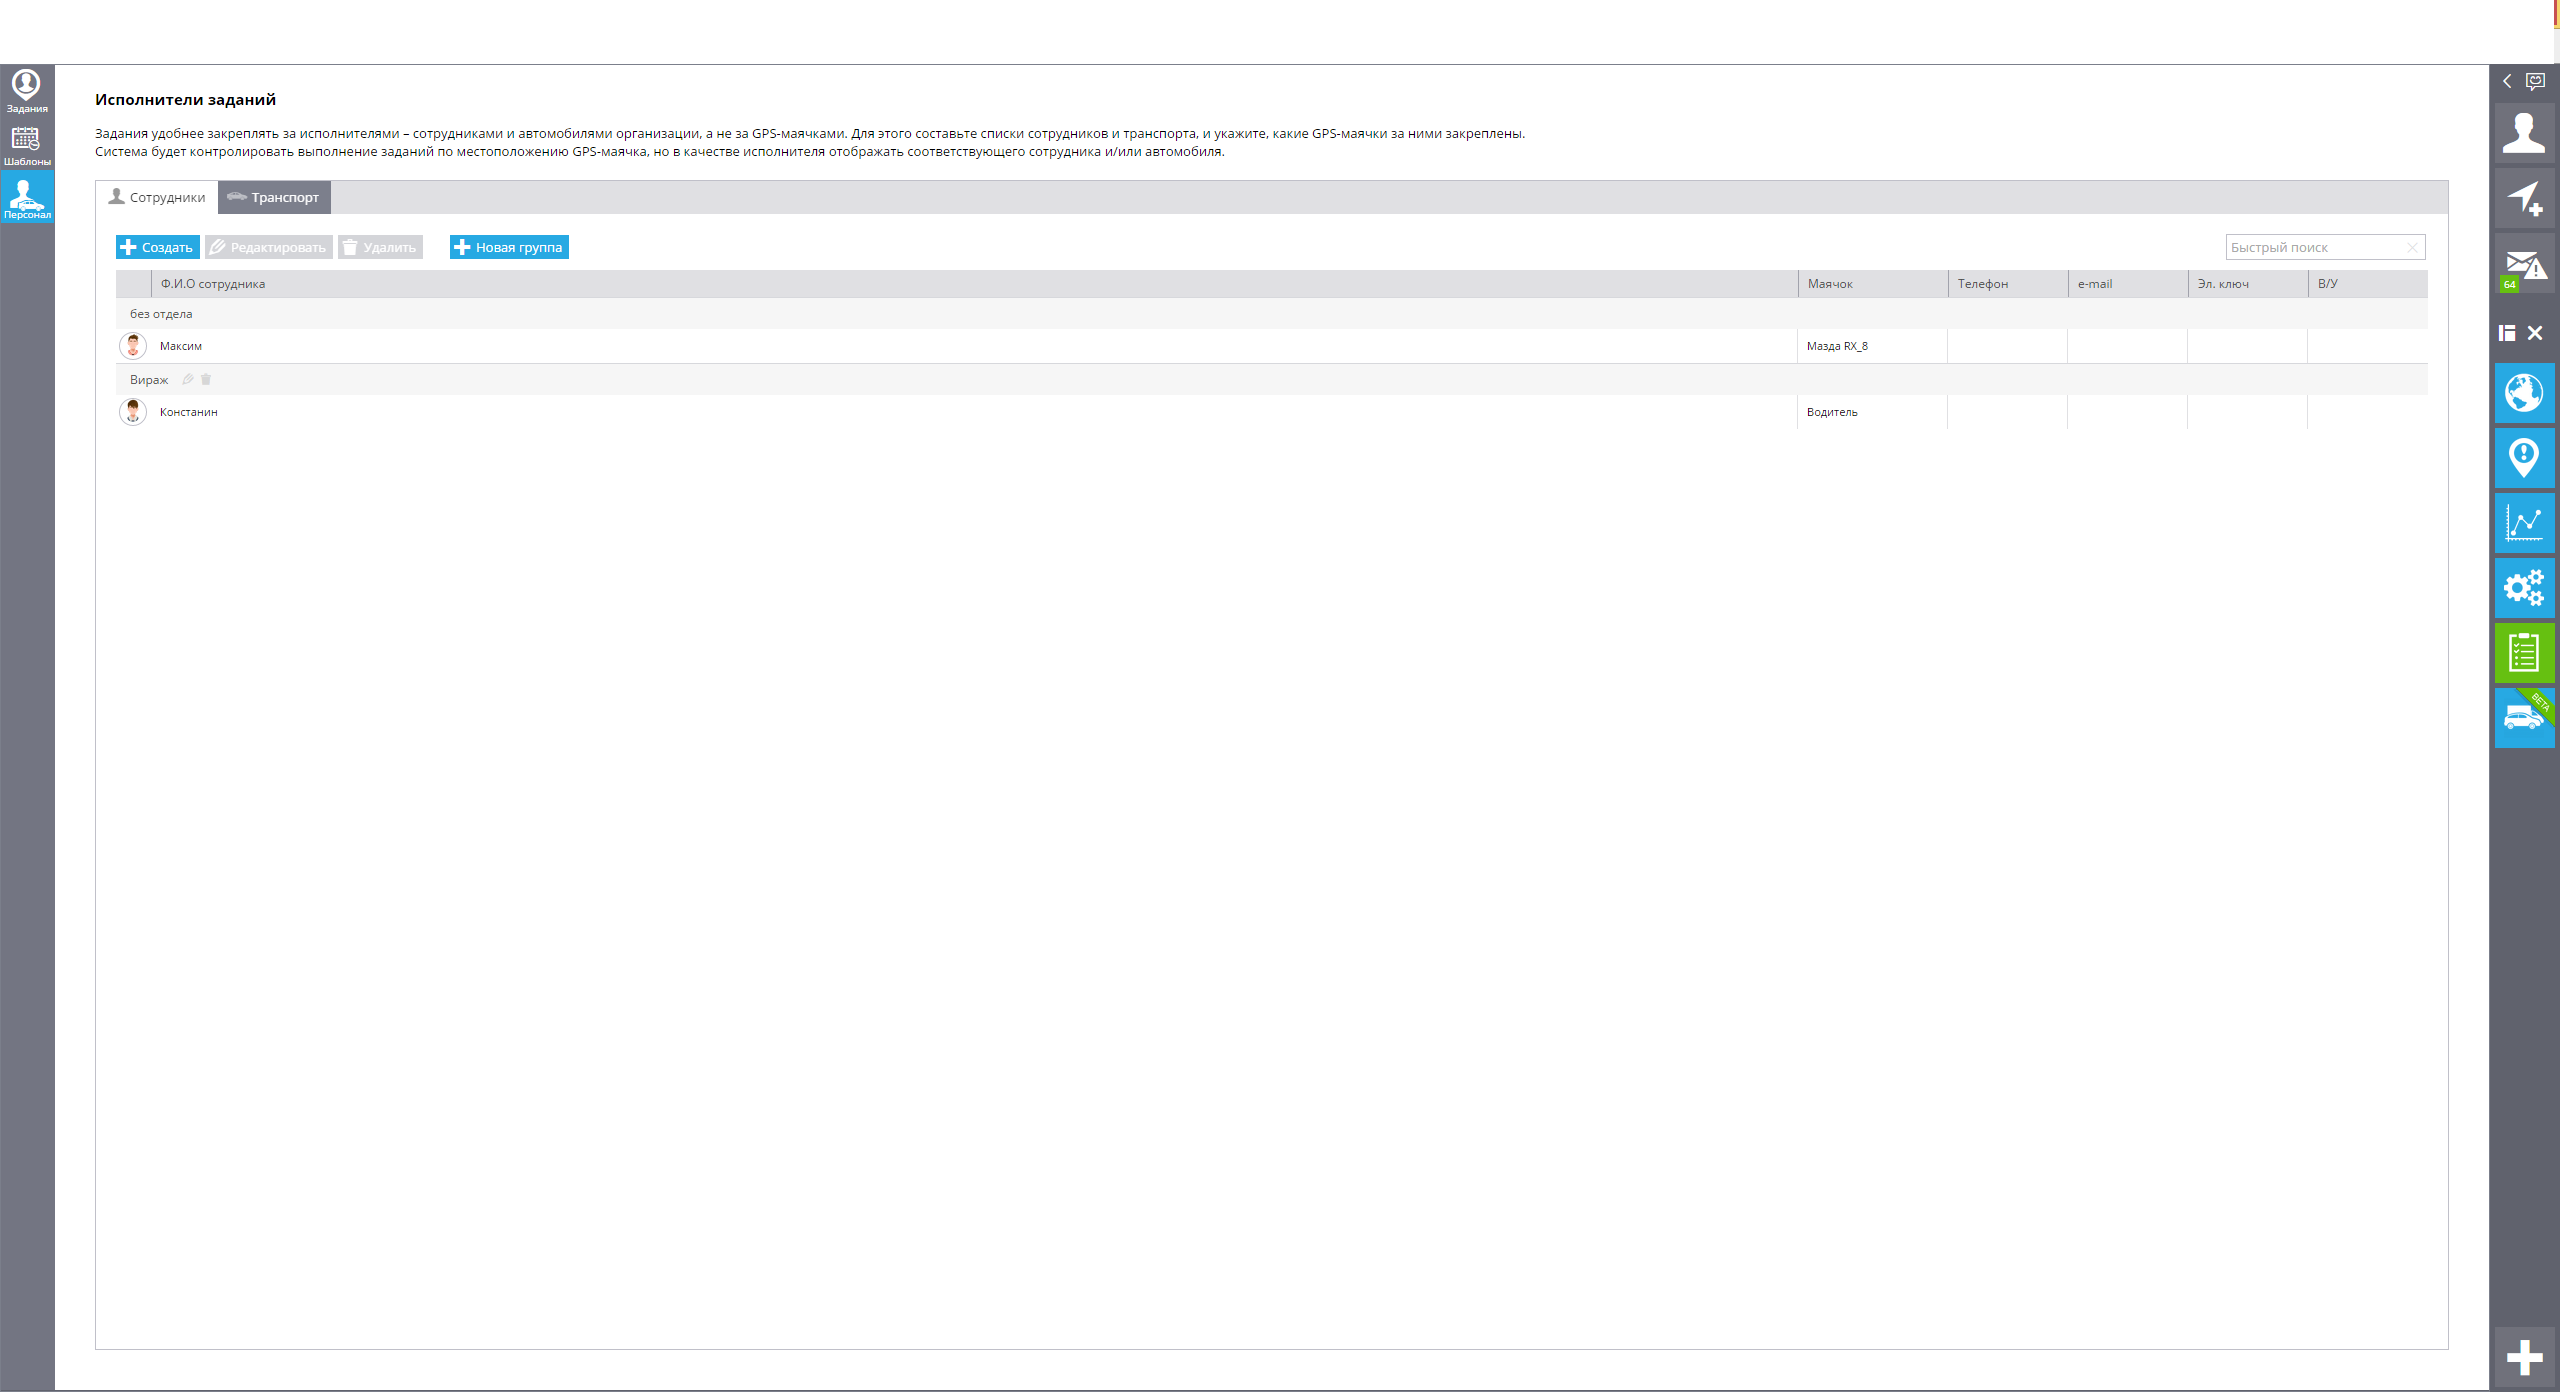Select the Констанин employee row
The image size is (2560, 1392).
[189, 412]
